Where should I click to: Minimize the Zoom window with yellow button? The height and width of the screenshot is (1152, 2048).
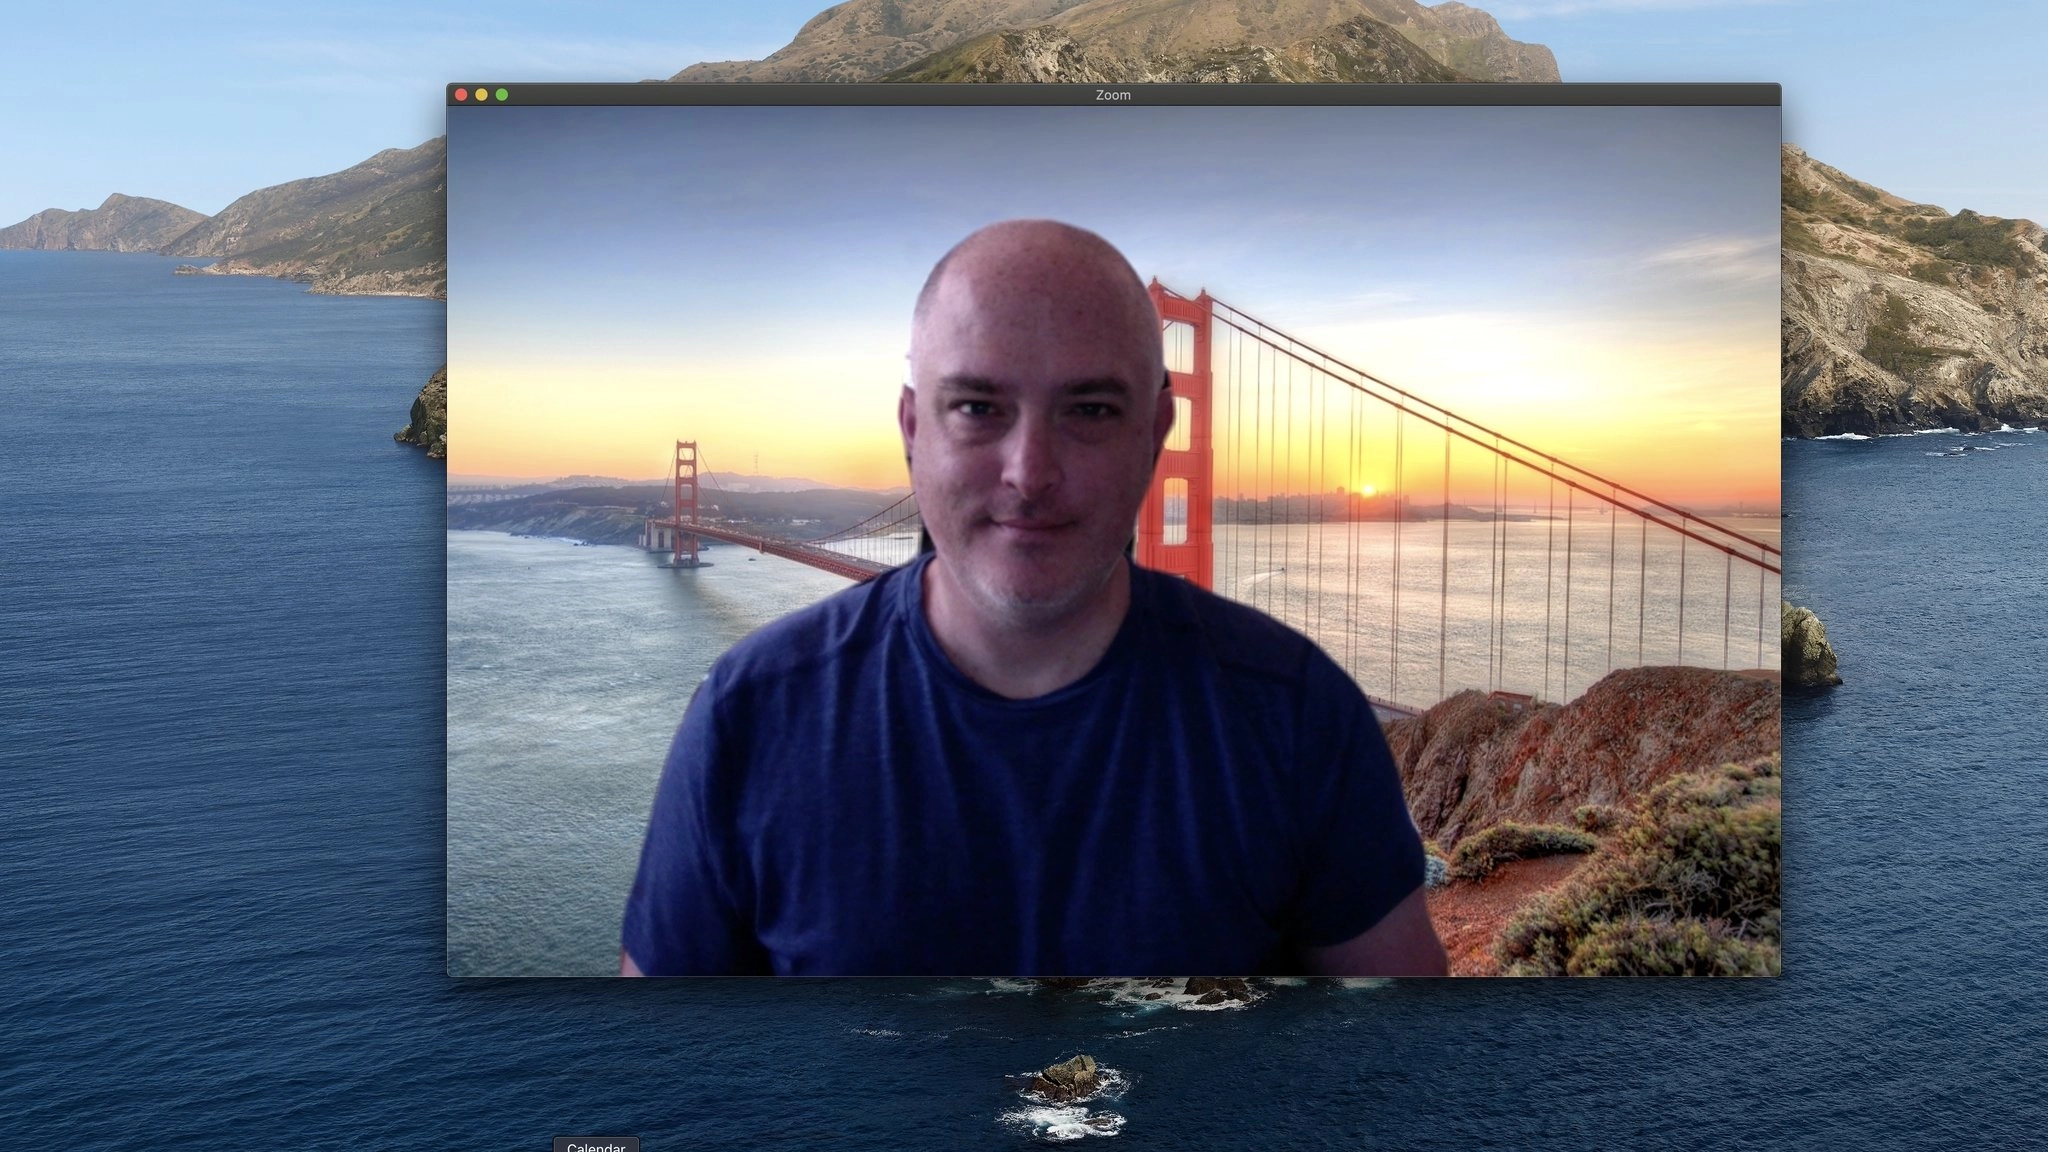click(481, 95)
